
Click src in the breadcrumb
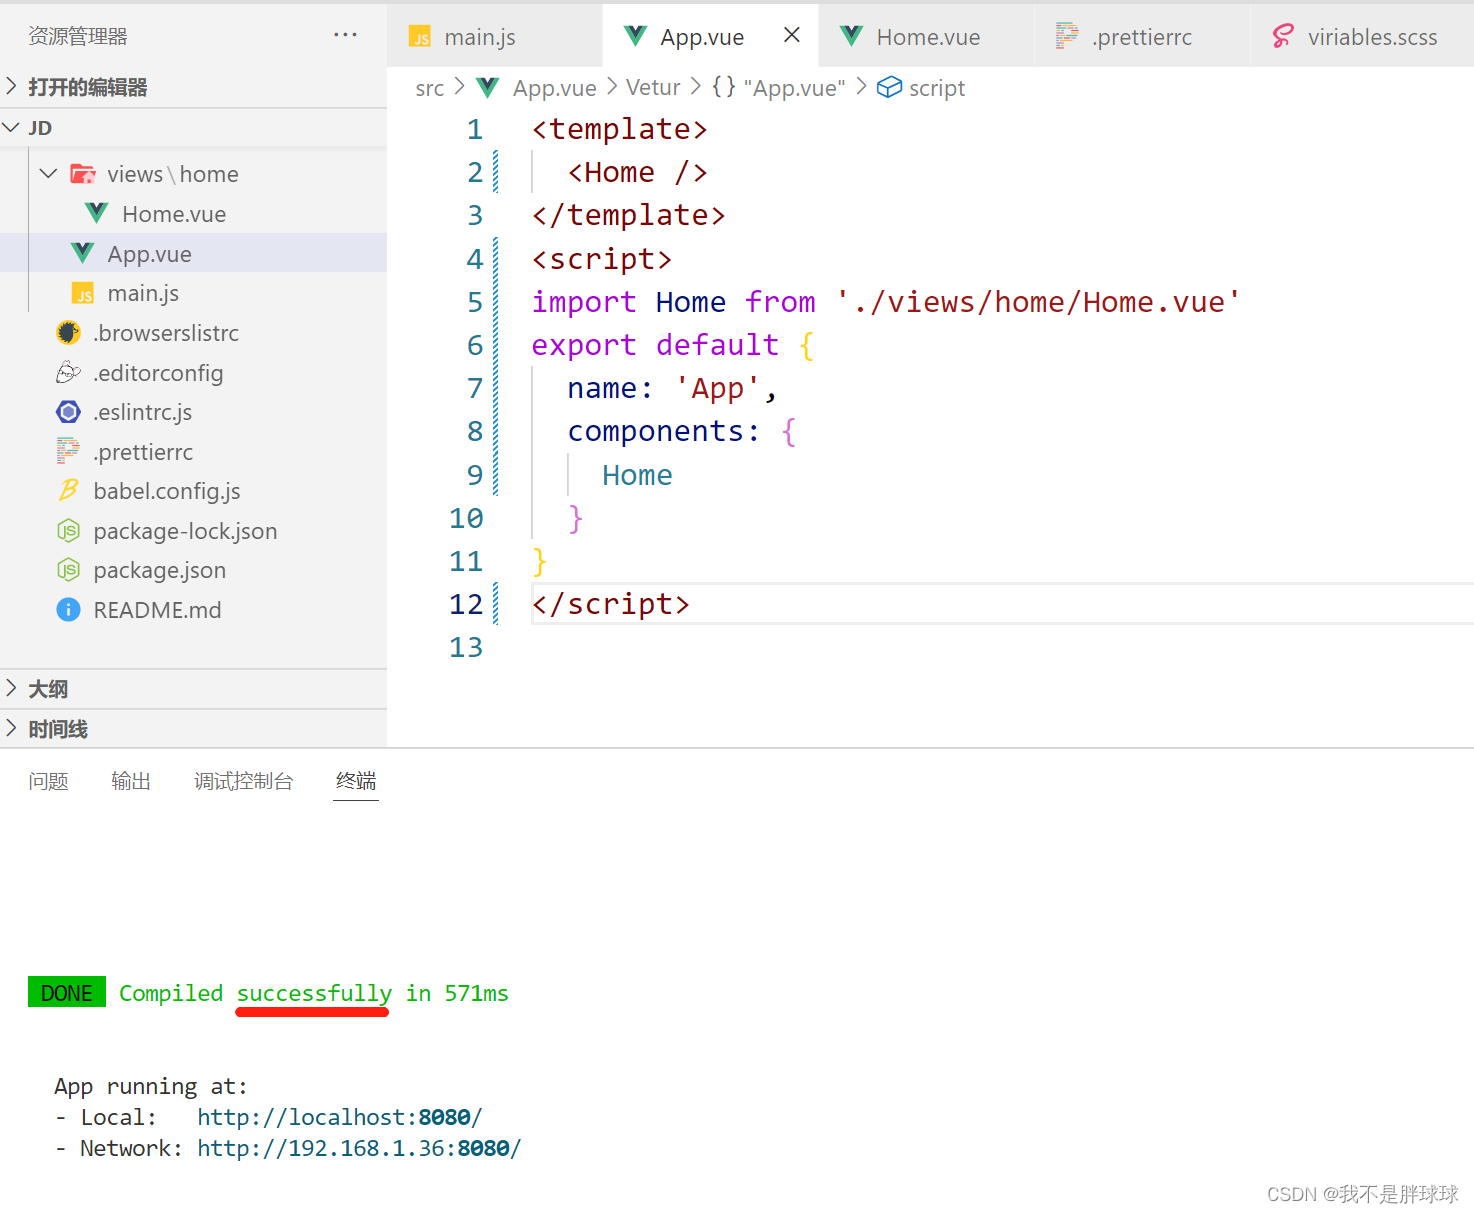[430, 88]
